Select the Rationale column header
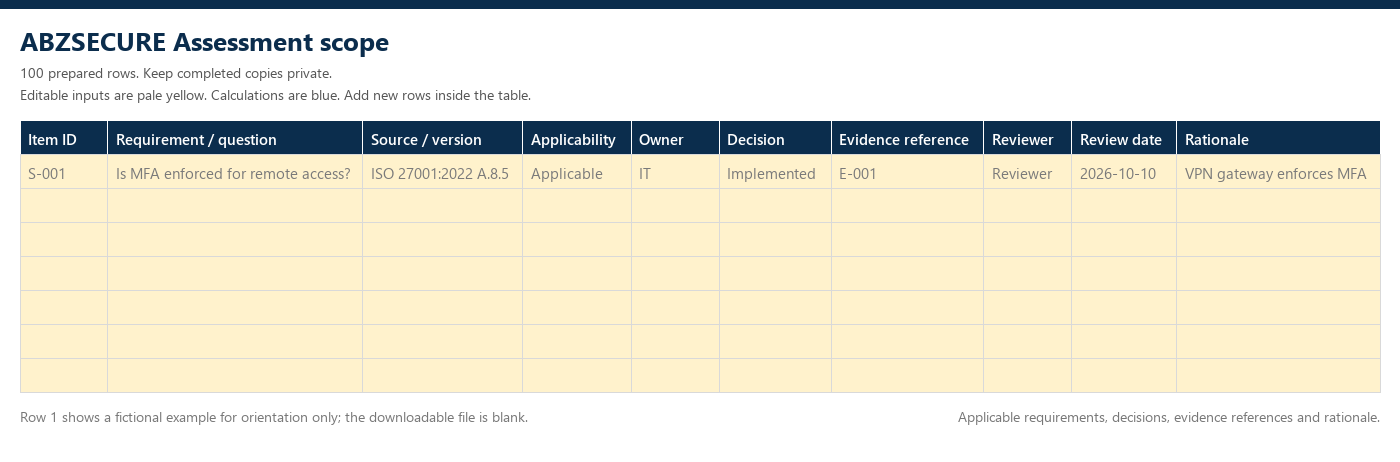1400x462 pixels. pyautogui.click(x=1279, y=138)
